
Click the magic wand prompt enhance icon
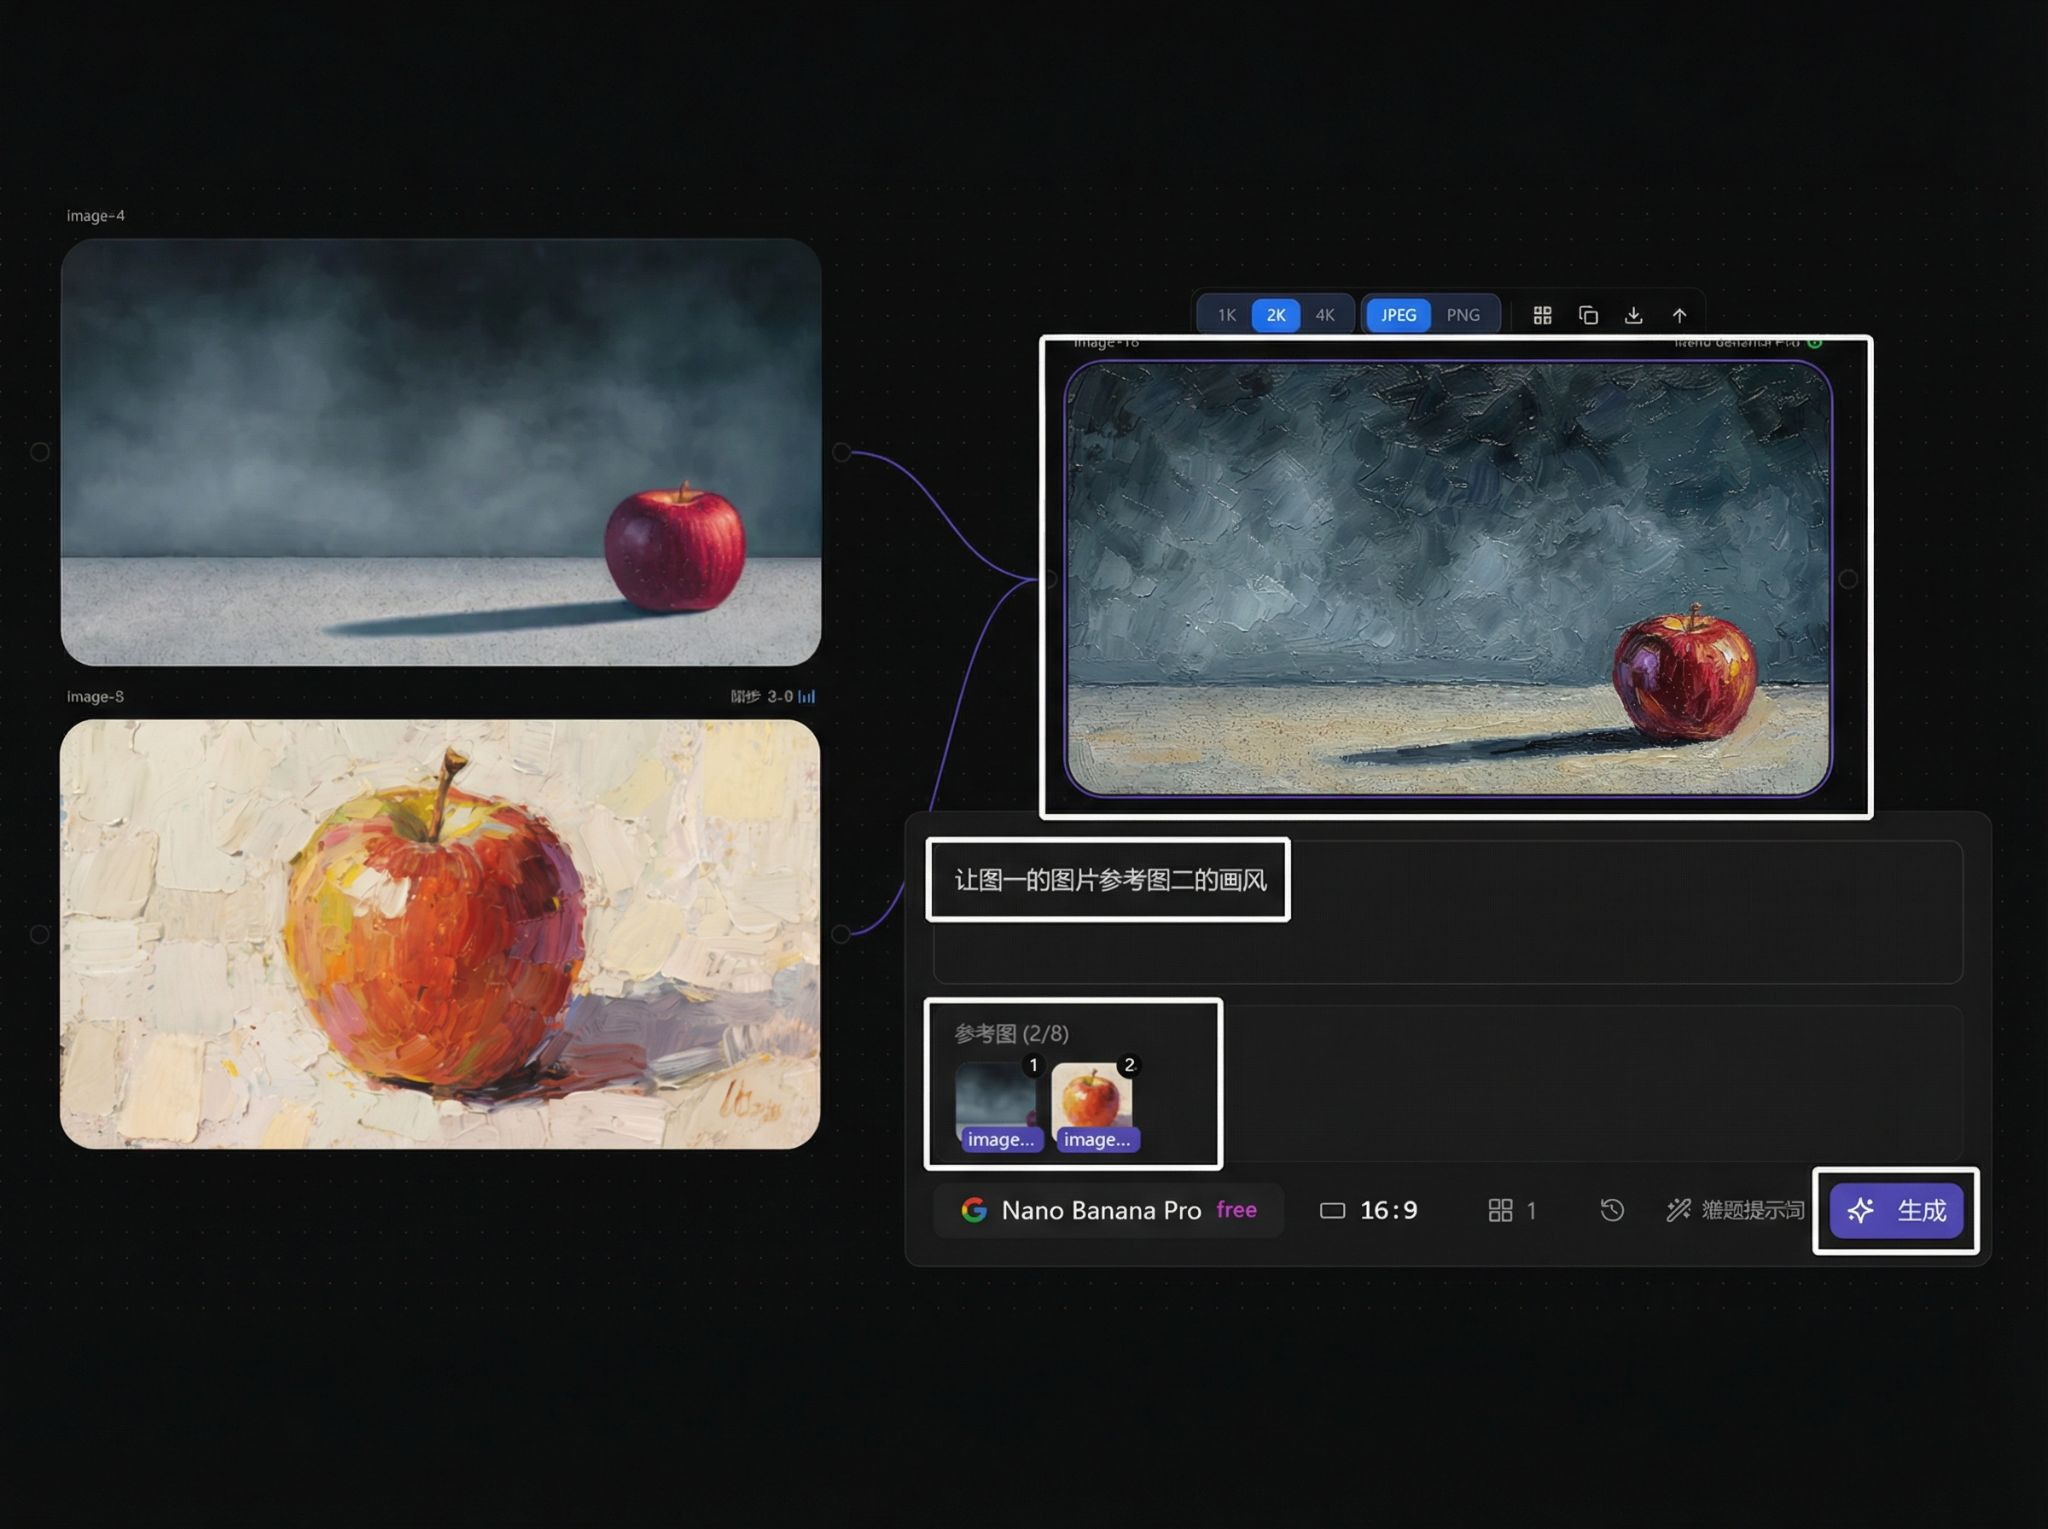tap(1678, 1210)
